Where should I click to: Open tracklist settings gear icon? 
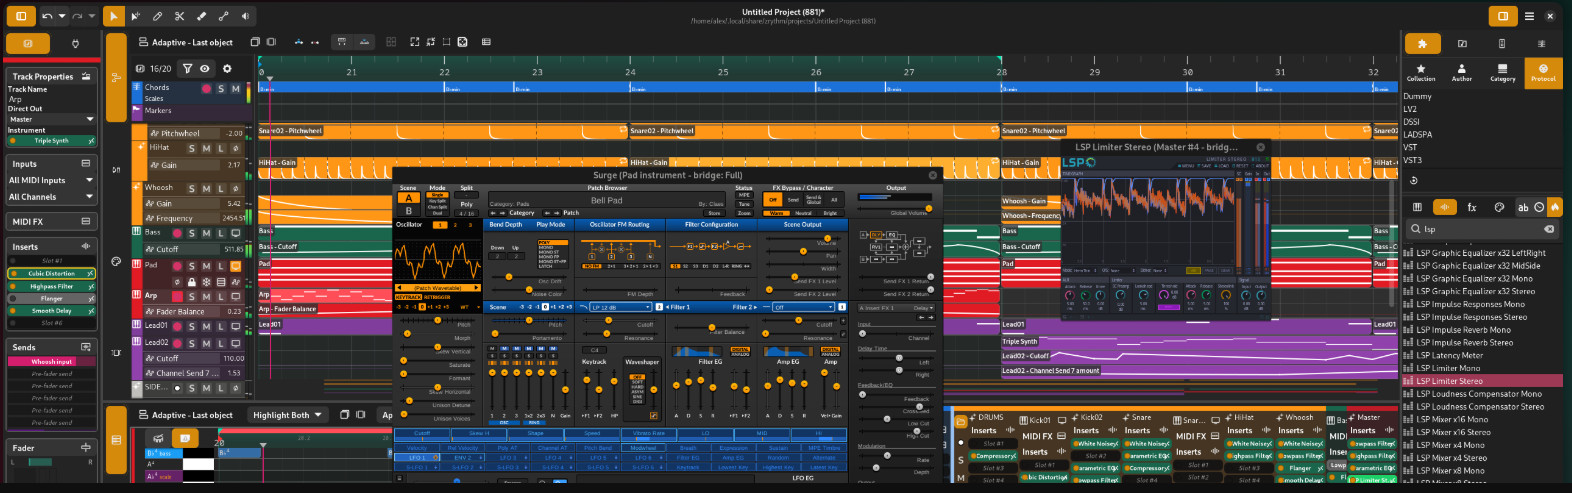(x=227, y=68)
